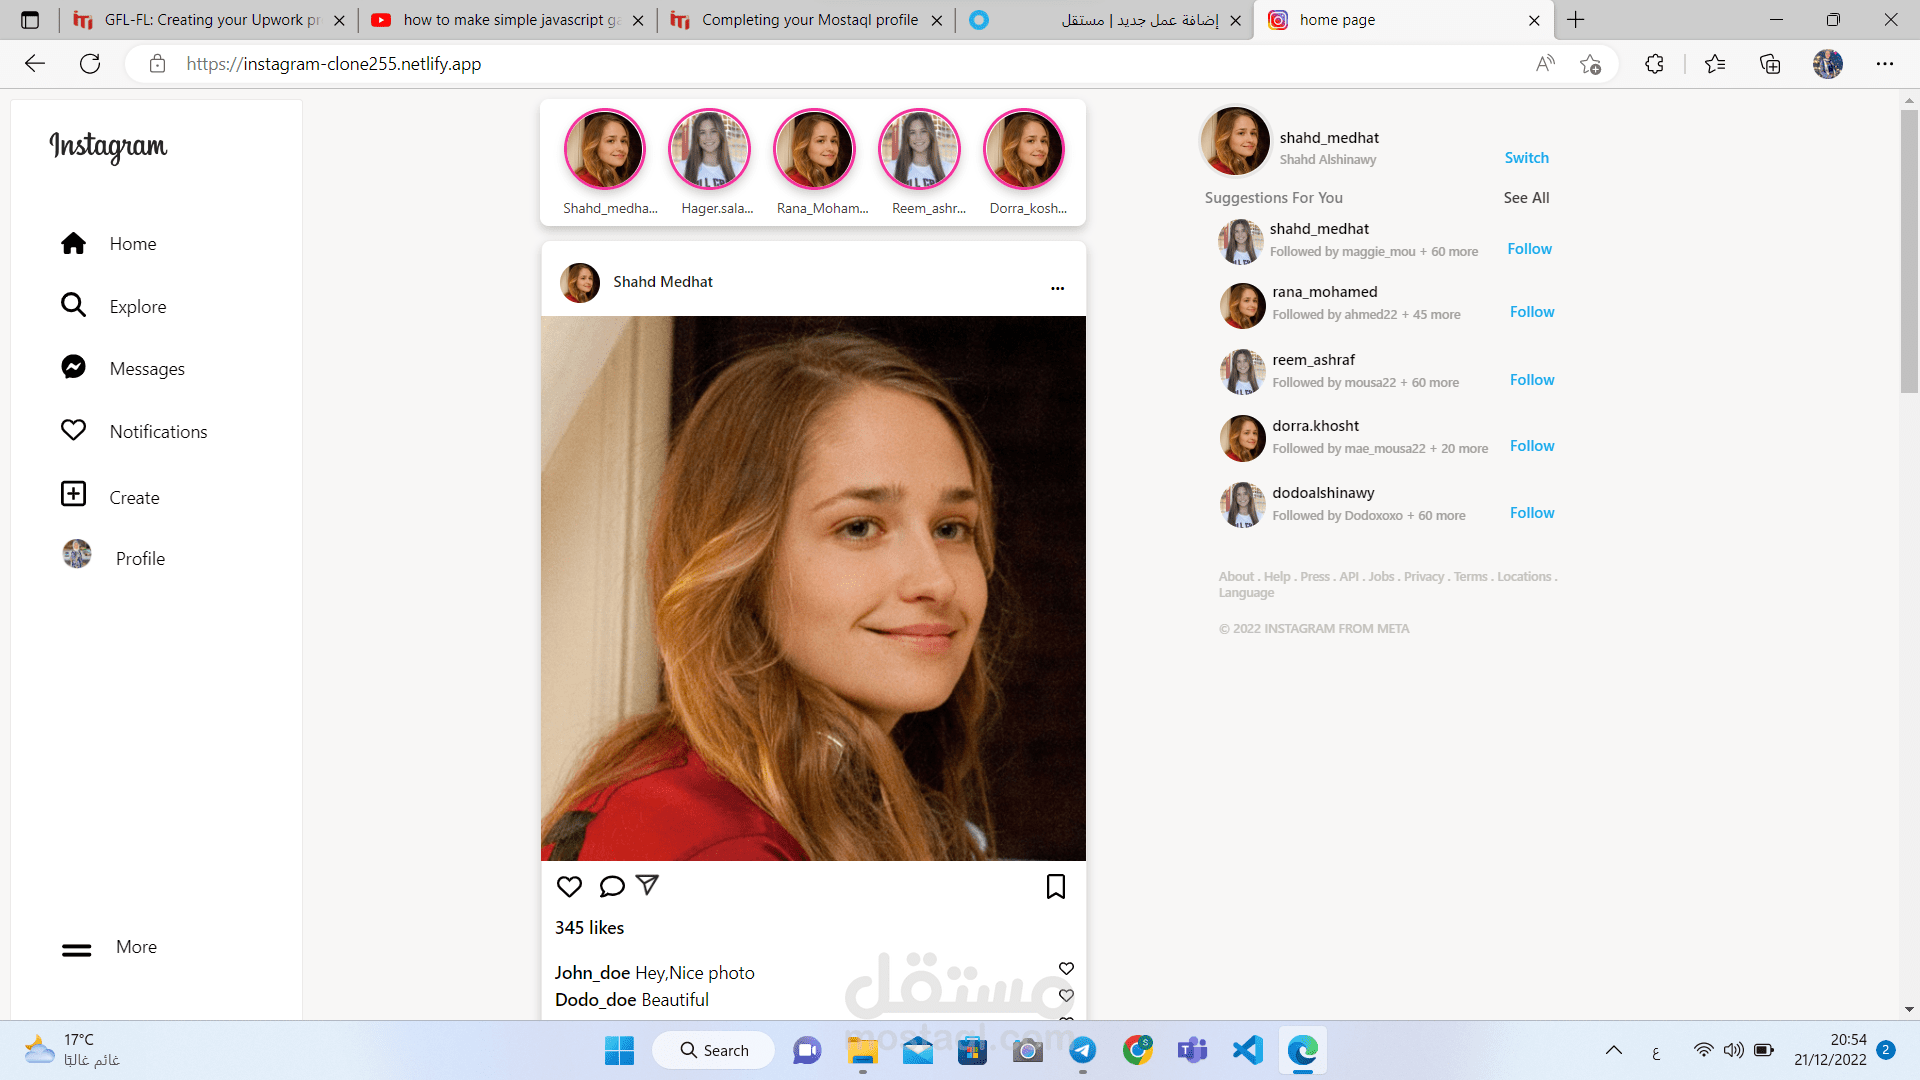Open Shahd Medhat post author name
1920x1080 pixels.
pyautogui.click(x=663, y=282)
